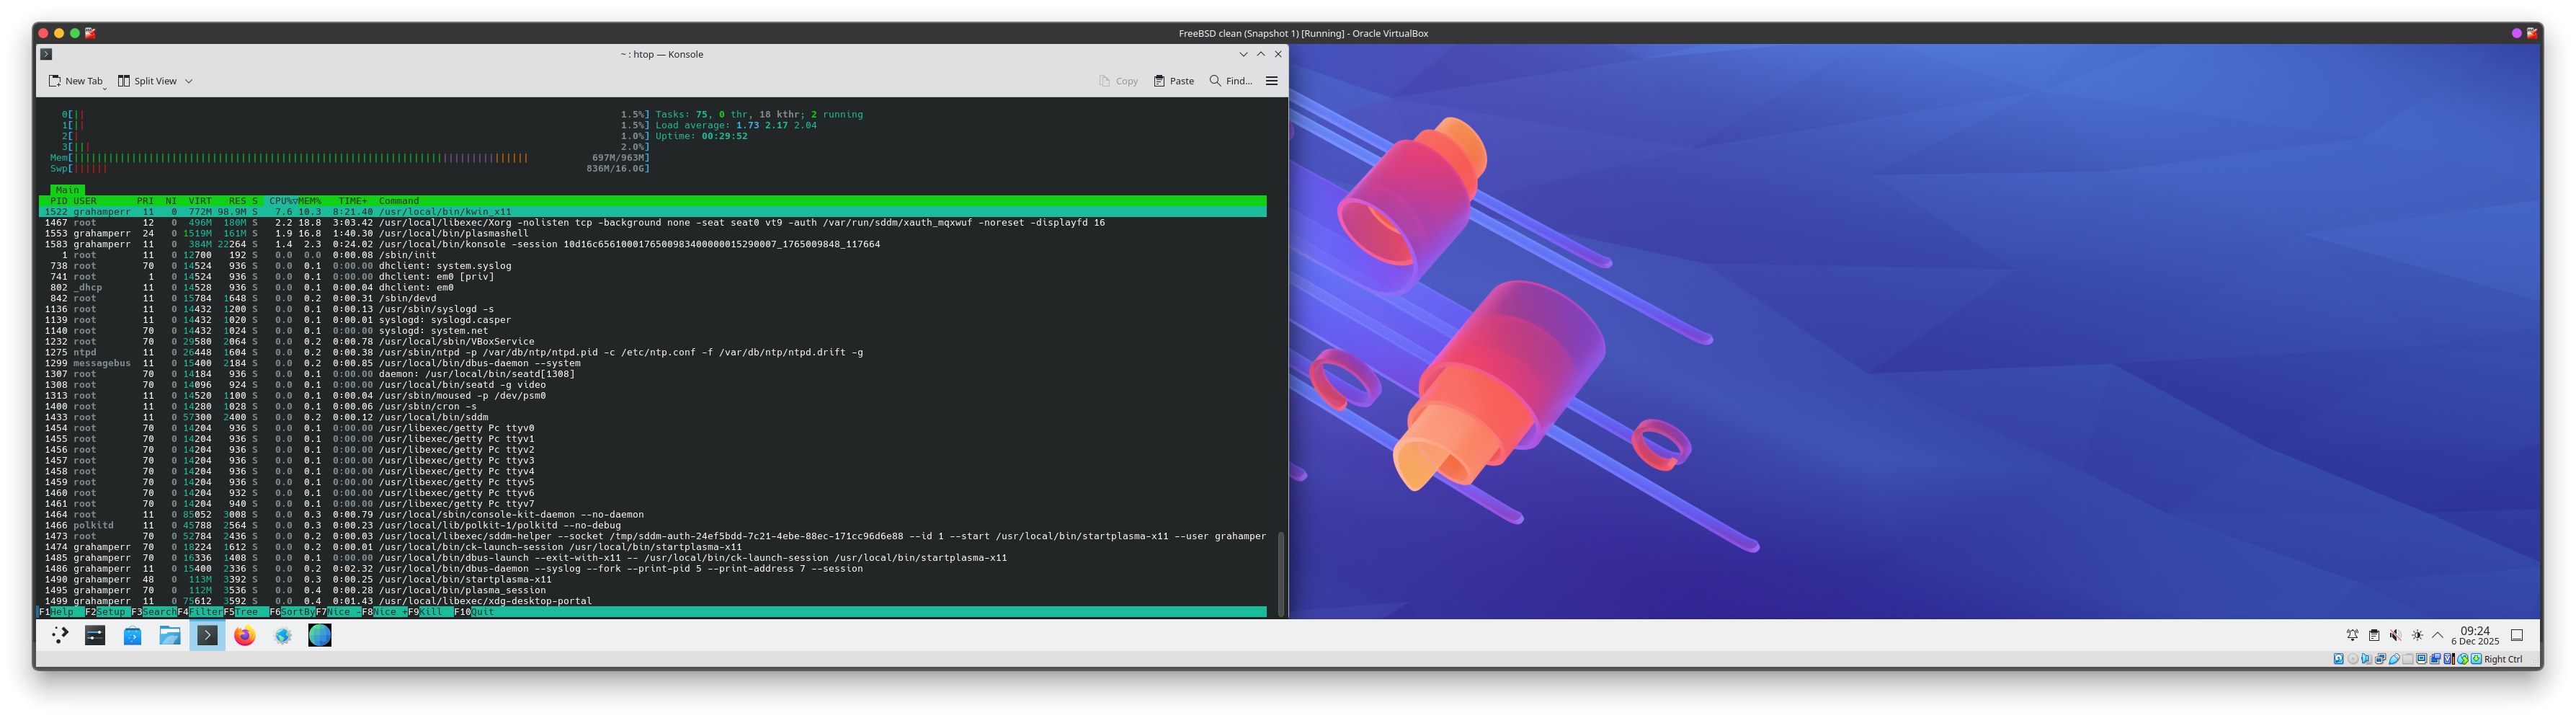
Task: Launch Dolphin file manager from taskbar
Action: [x=170, y=635]
